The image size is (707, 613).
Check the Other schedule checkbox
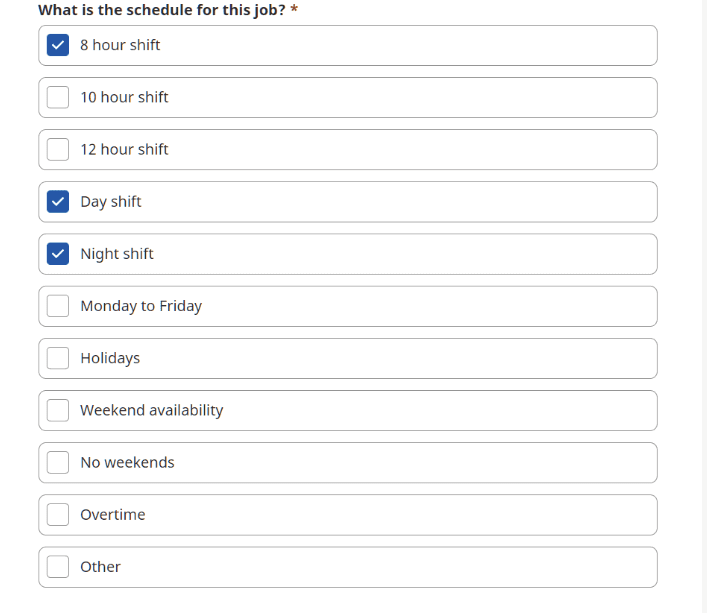tap(58, 566)
